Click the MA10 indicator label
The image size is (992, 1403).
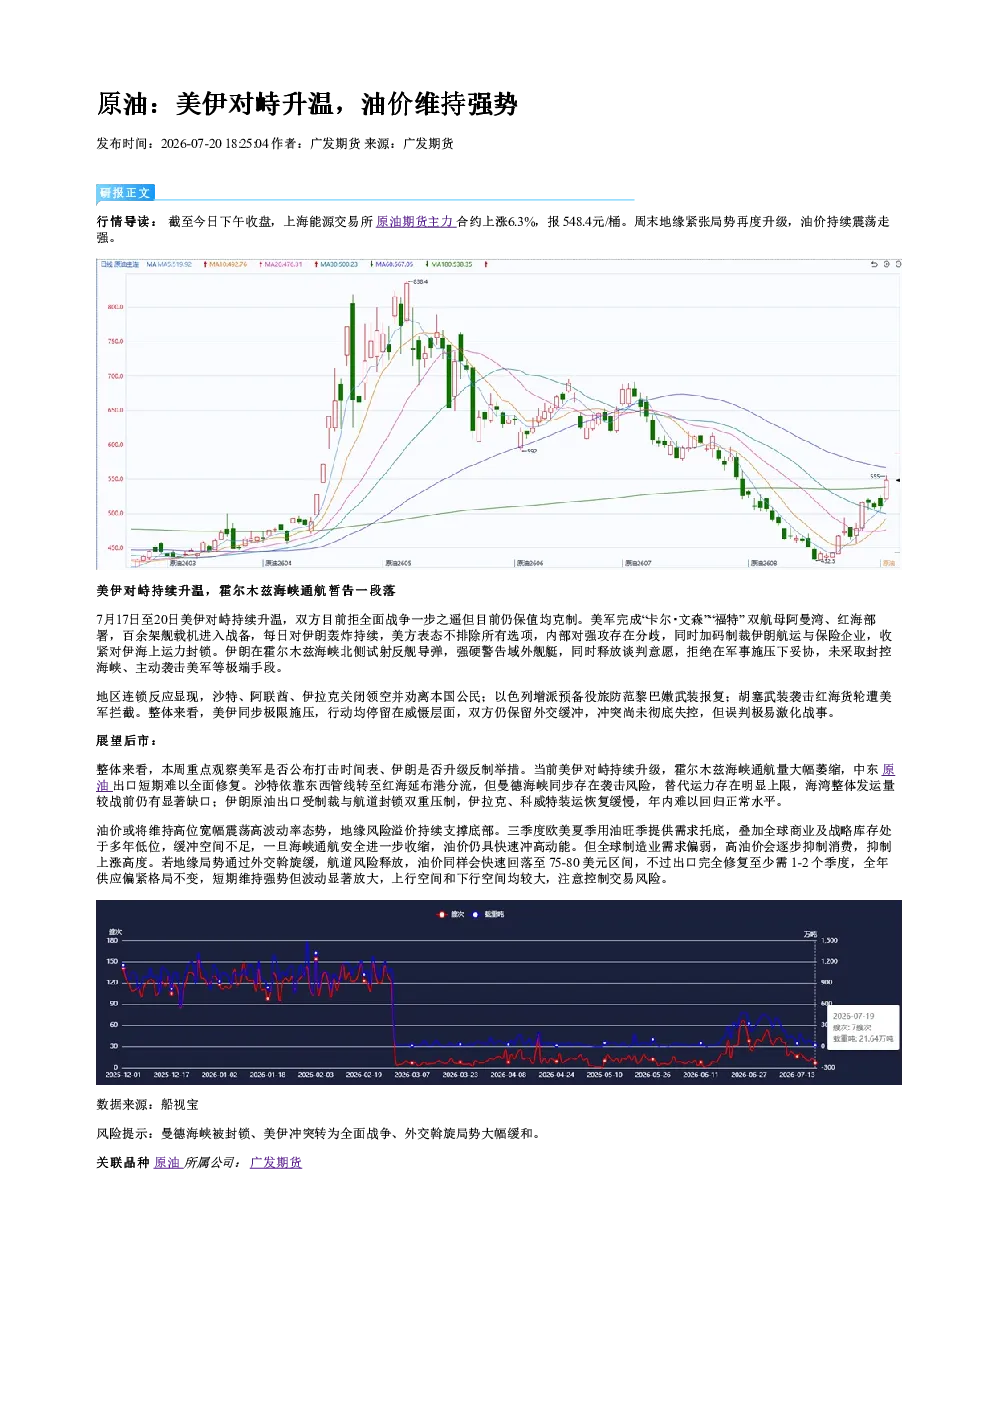click(227, 265)
